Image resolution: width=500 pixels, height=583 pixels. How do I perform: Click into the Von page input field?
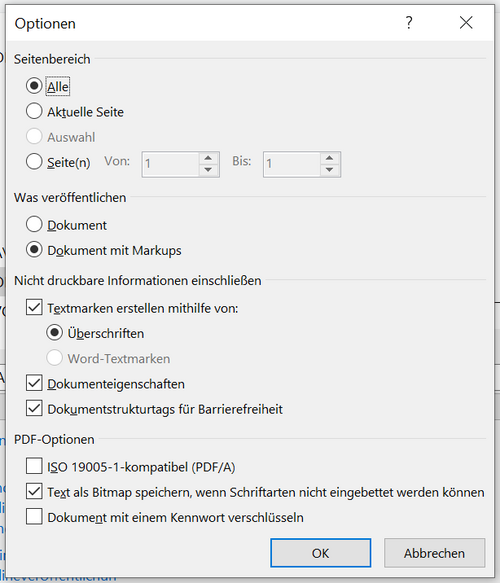tap(171, 164)
